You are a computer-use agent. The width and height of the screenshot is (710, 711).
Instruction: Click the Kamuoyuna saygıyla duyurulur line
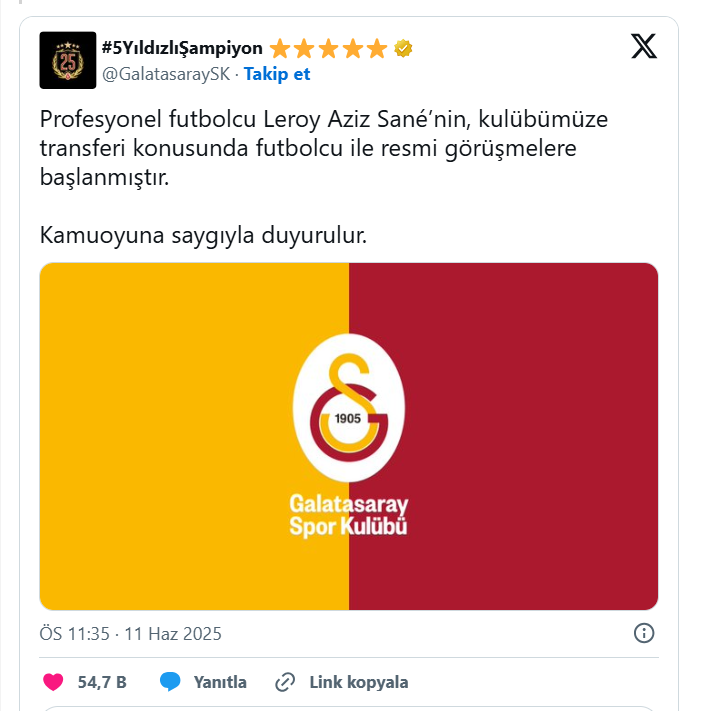tap(203, 235)
